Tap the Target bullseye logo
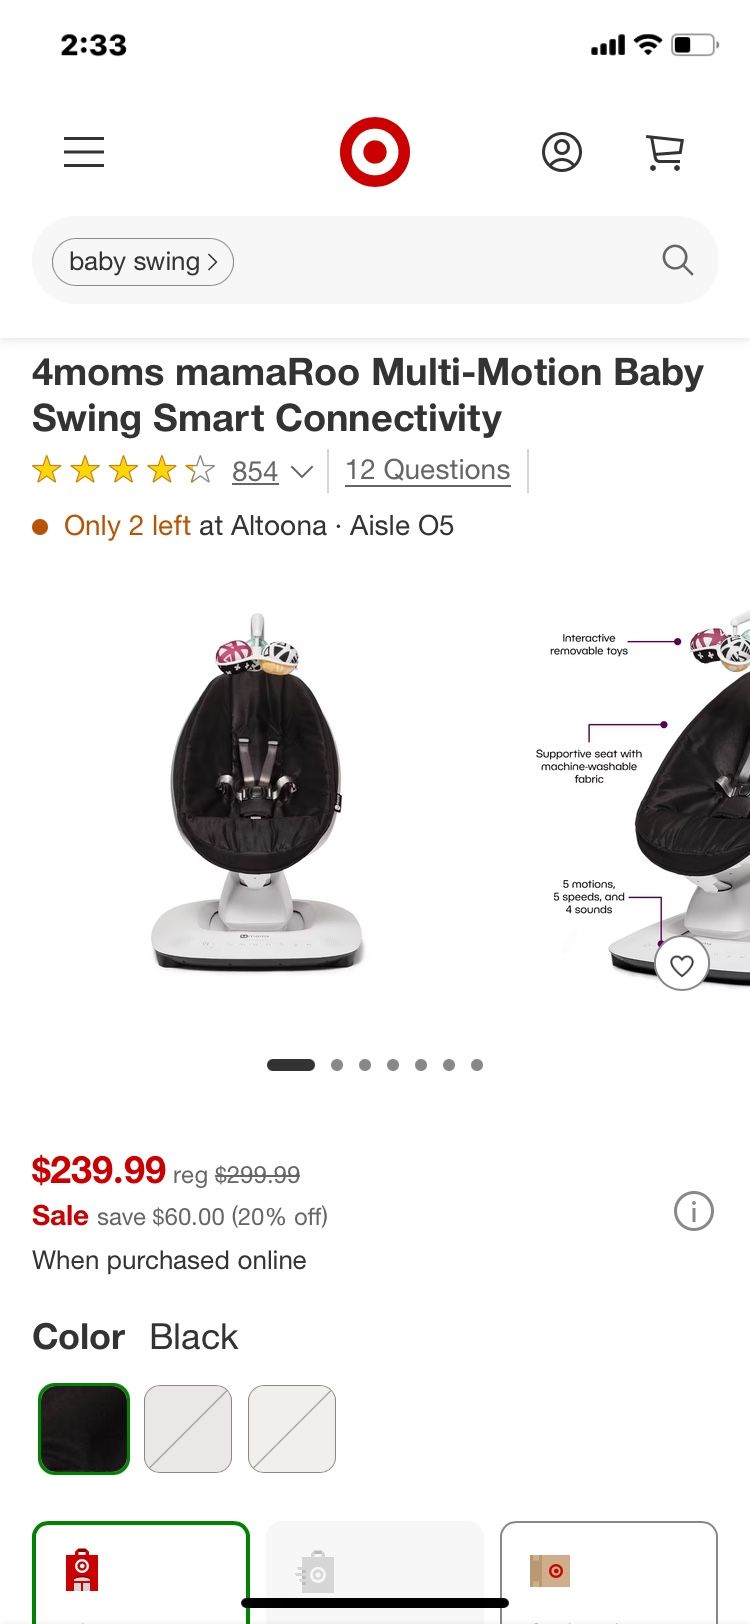Image resolution: width=750 pixels, height=1624 pixels. (x=375, y=152)
